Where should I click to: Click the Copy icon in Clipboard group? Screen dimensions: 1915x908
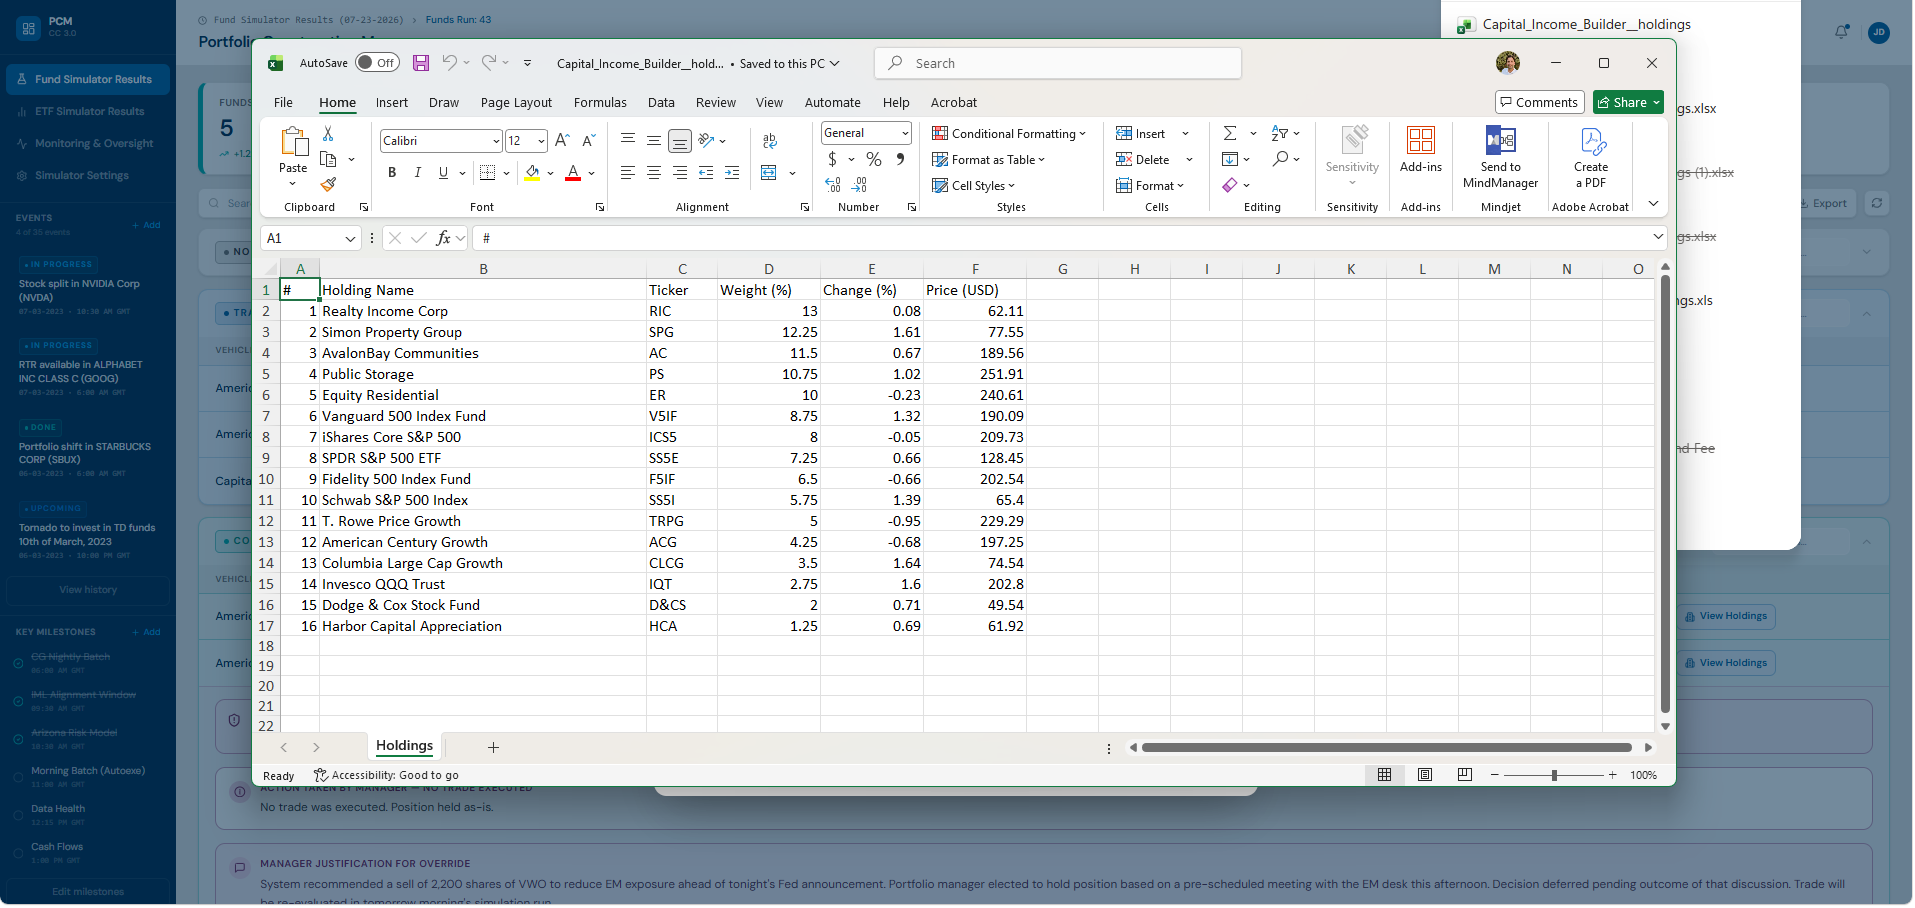click(328, 159)
